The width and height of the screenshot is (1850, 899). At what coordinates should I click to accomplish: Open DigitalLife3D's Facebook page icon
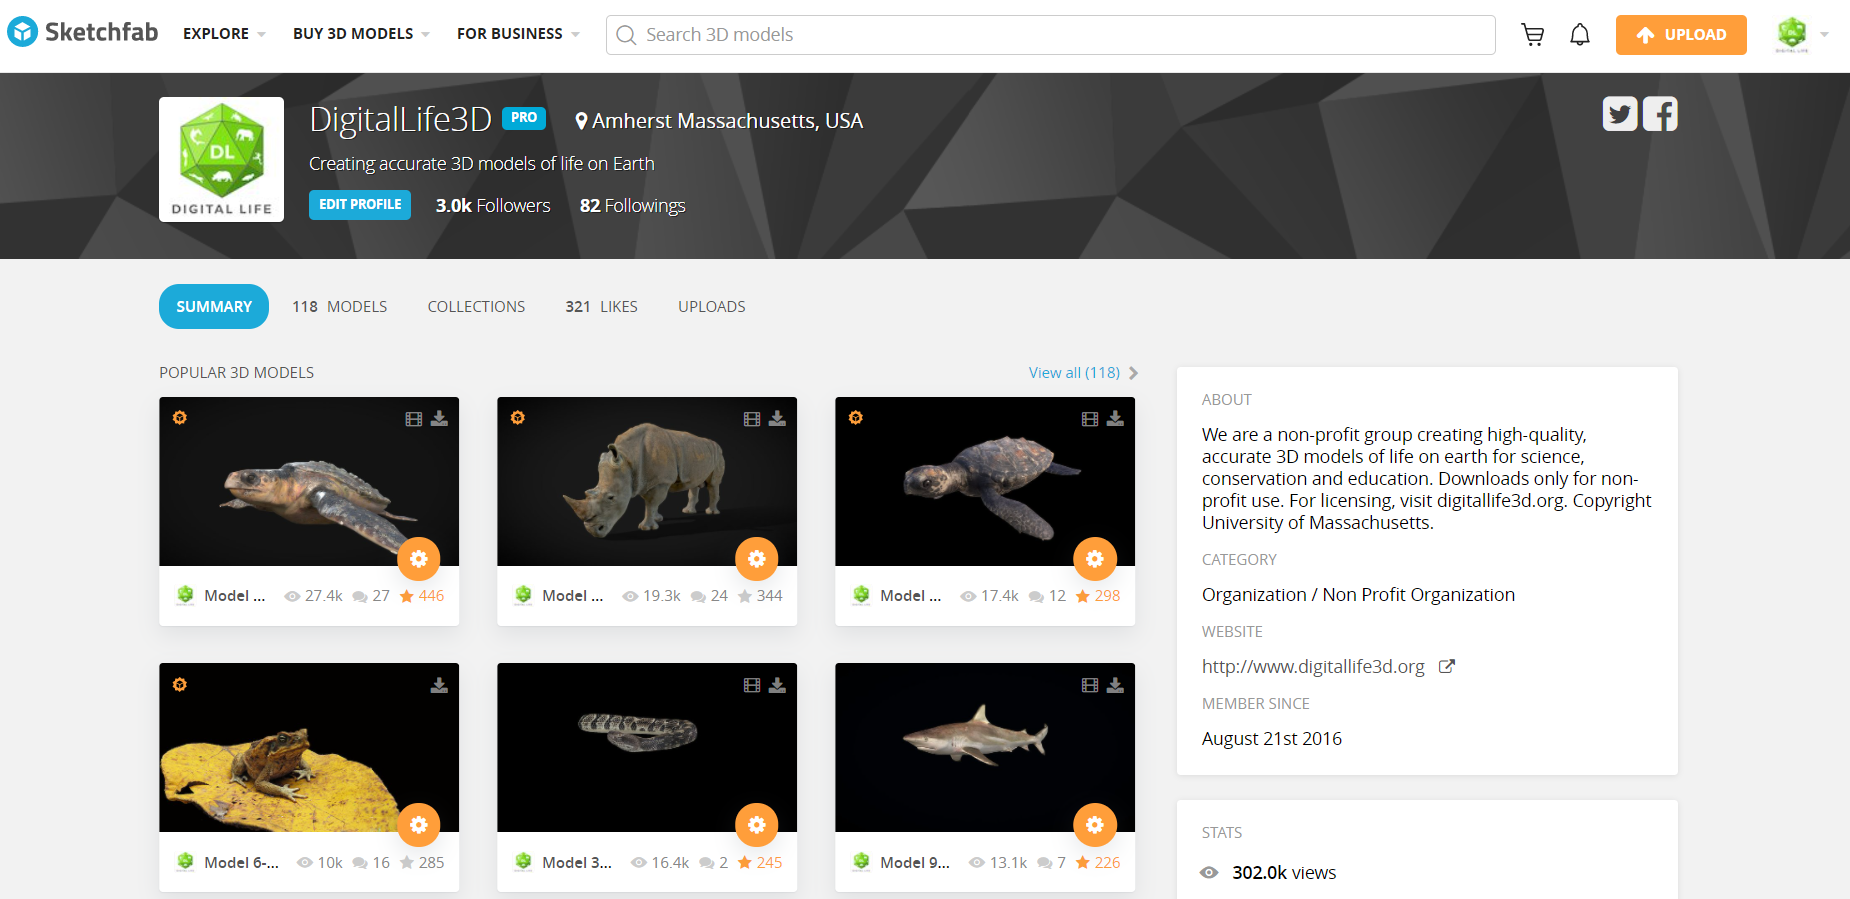[x=1660, y=114]
